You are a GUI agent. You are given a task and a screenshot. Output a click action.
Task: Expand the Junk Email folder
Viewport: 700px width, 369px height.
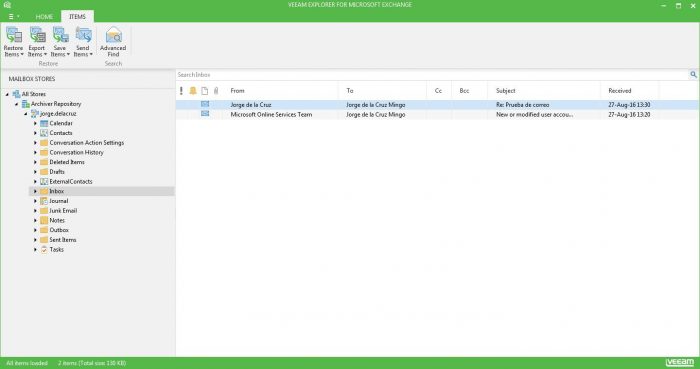(x=35, y=211)
